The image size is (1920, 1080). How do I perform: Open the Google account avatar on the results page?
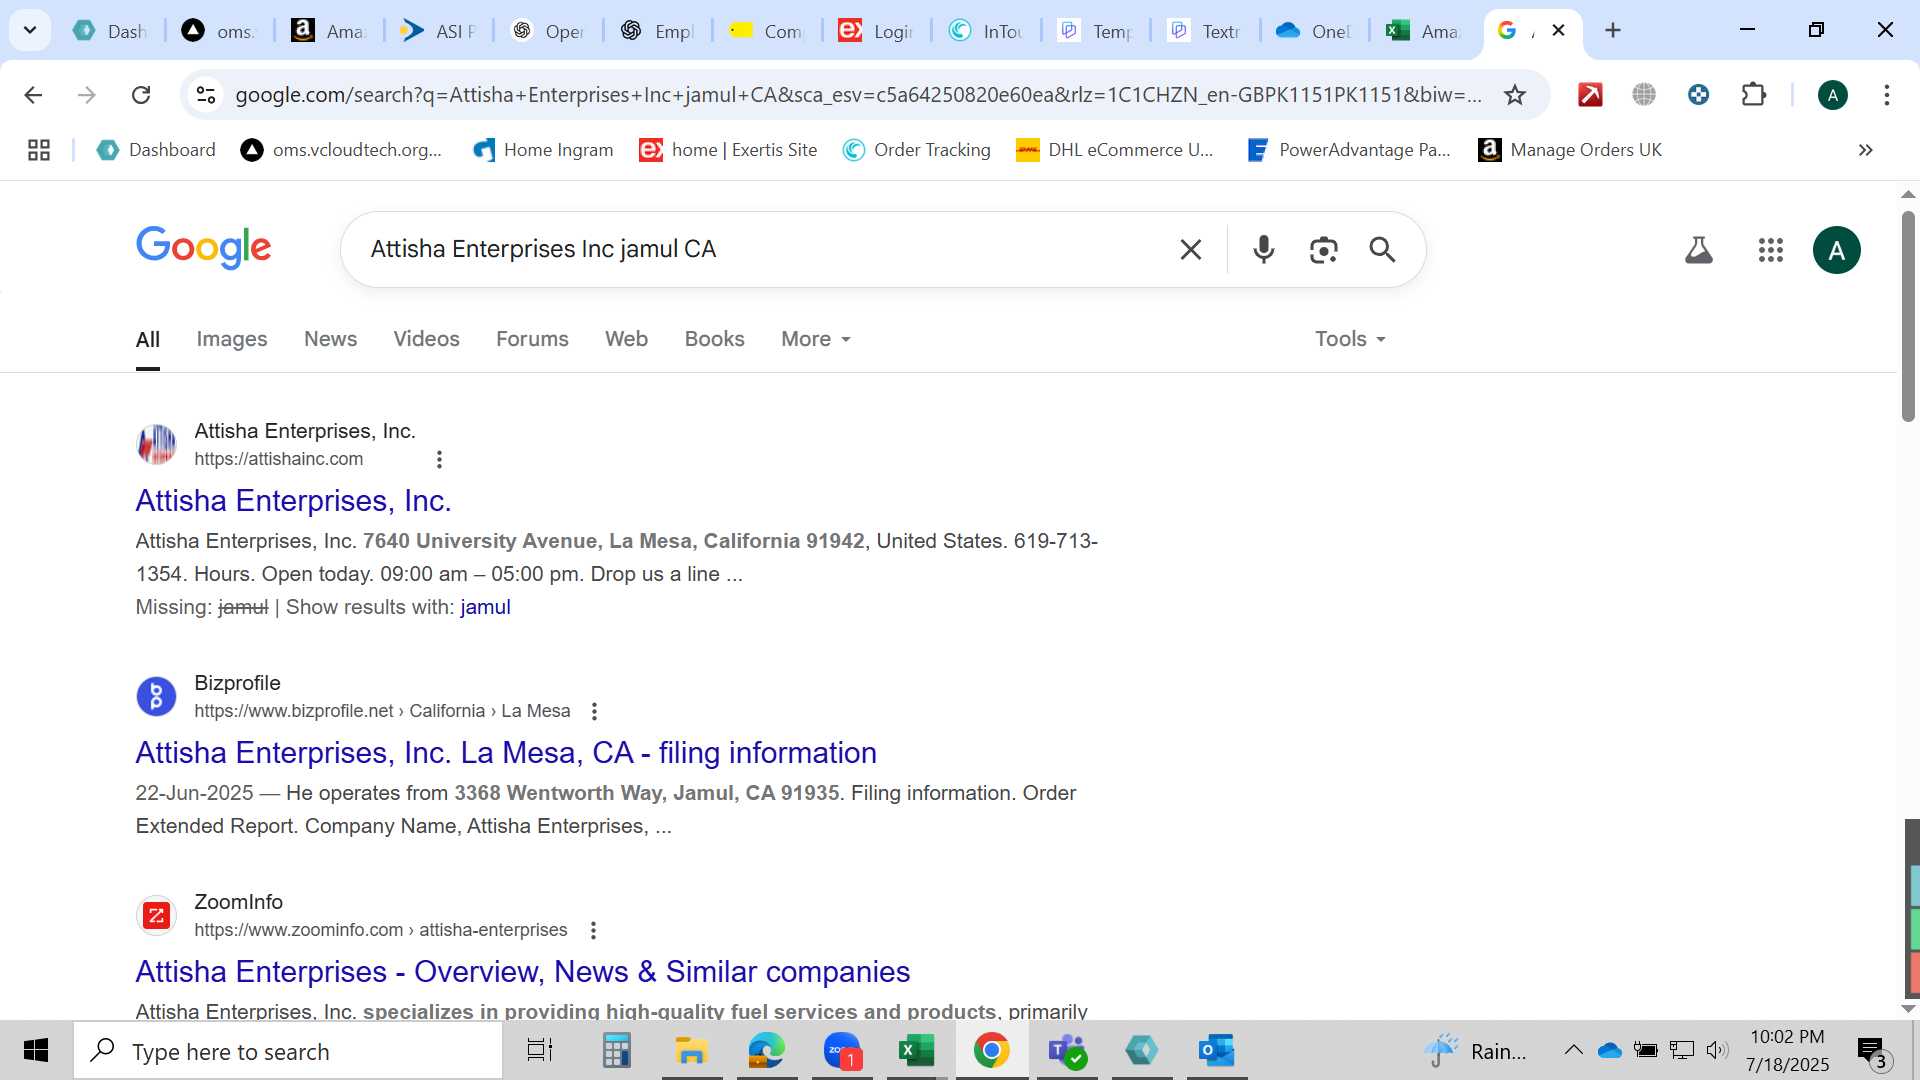tap(1836, 249)
